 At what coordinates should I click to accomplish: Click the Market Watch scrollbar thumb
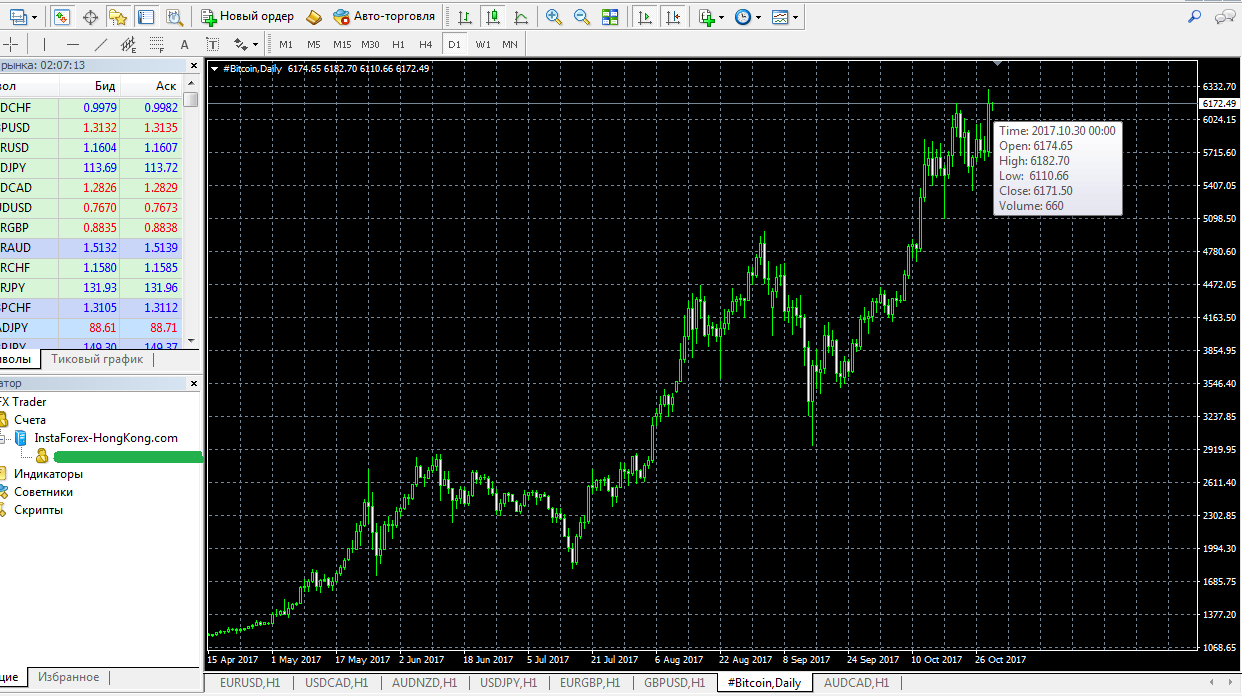click(191, 99)
